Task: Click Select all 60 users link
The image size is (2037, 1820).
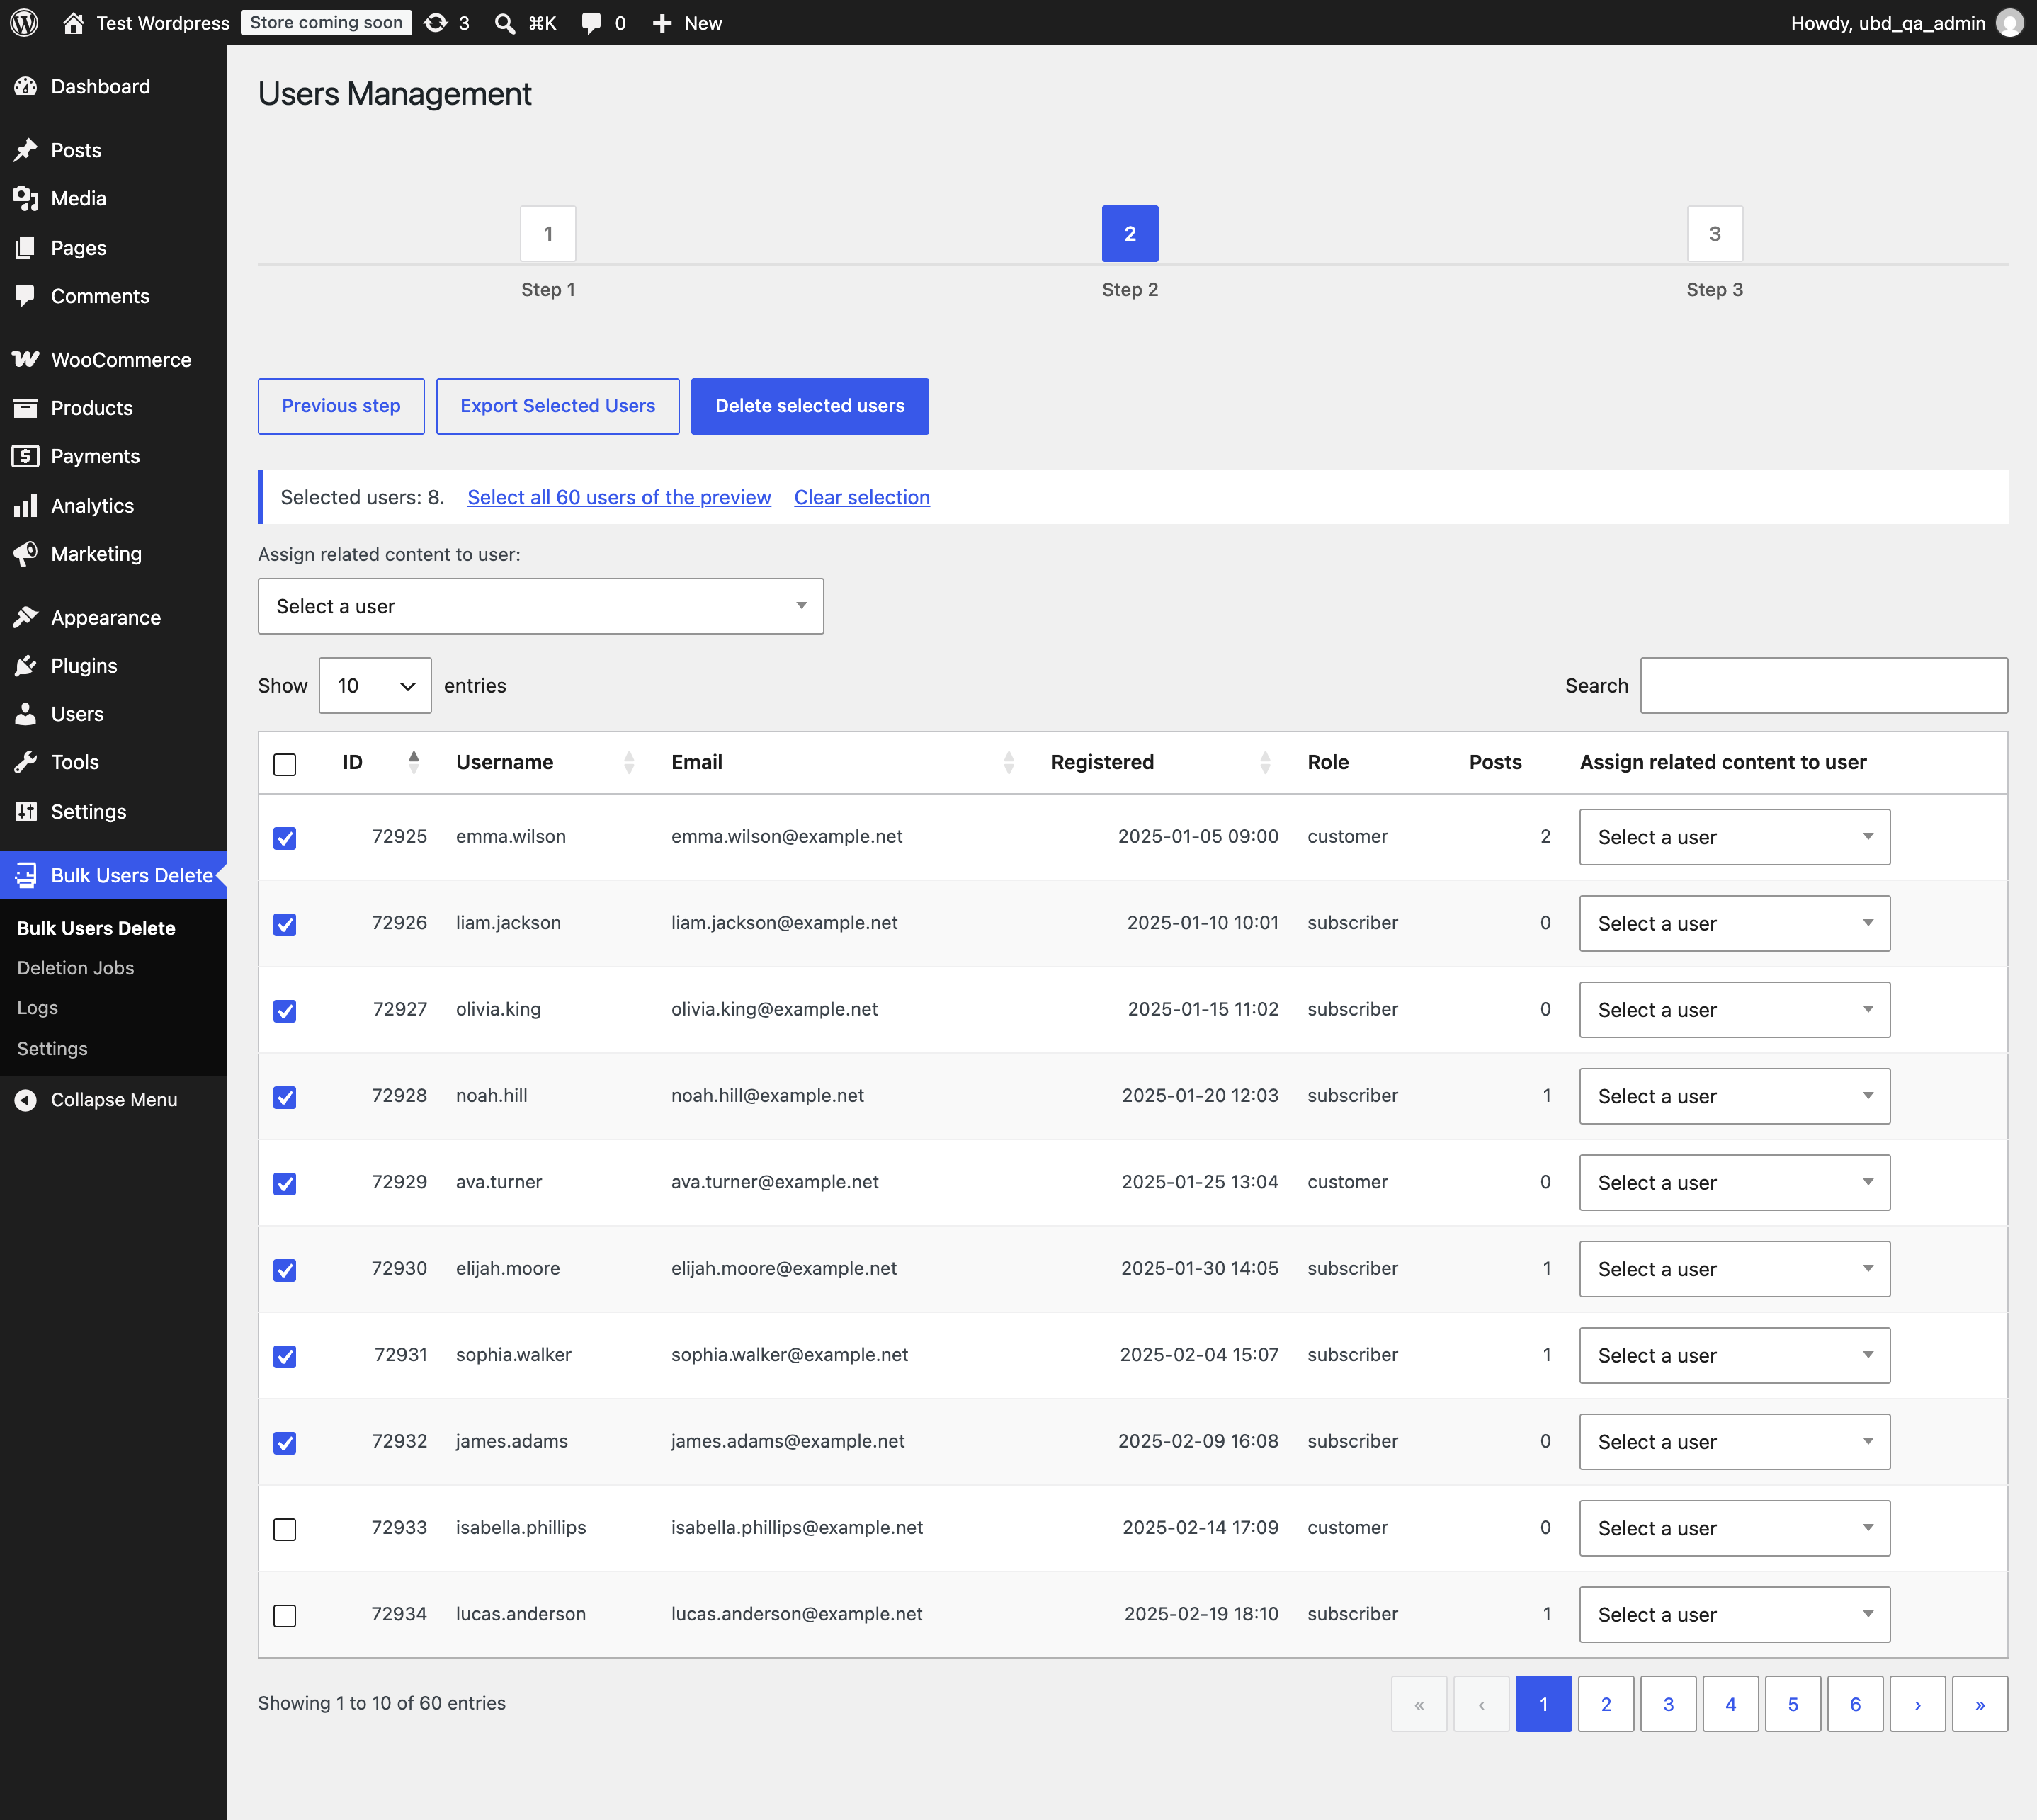Action: tap(619, 497)
